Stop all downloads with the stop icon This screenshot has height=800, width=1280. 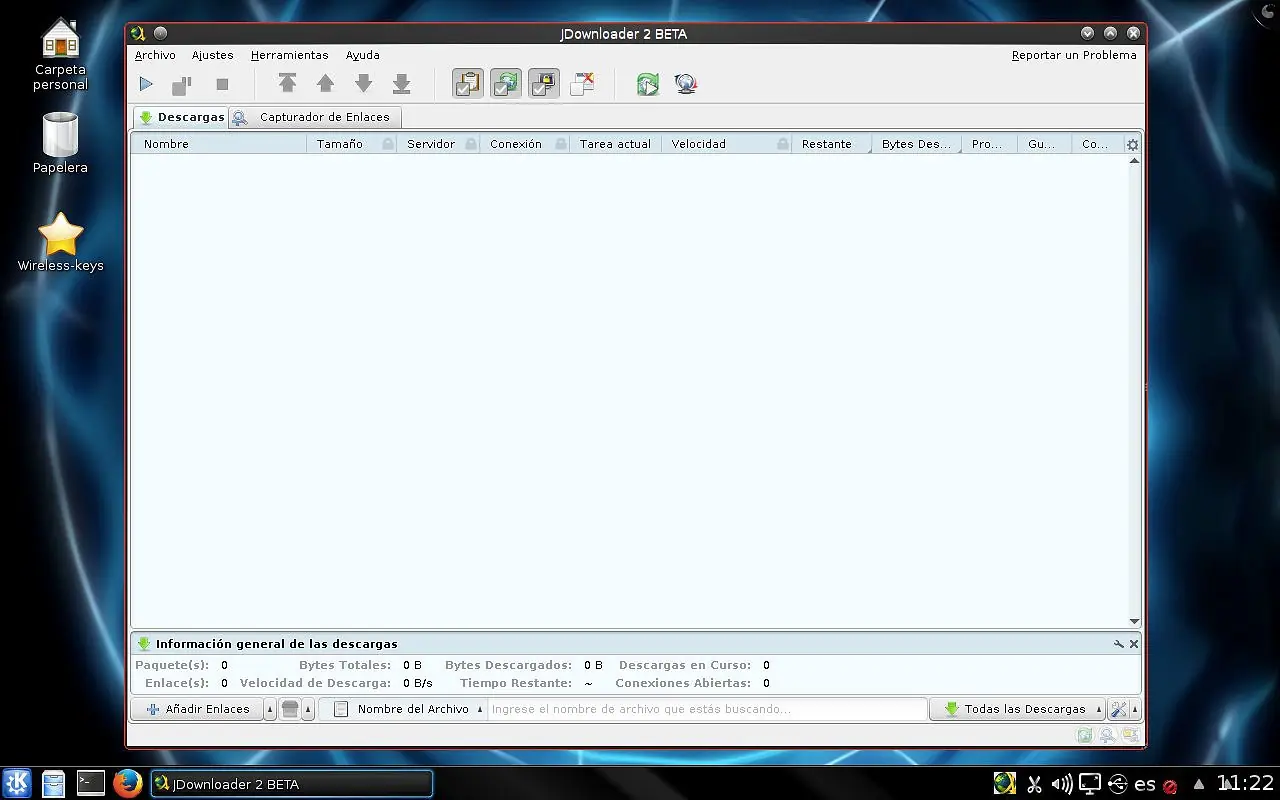tap(222, 85)
